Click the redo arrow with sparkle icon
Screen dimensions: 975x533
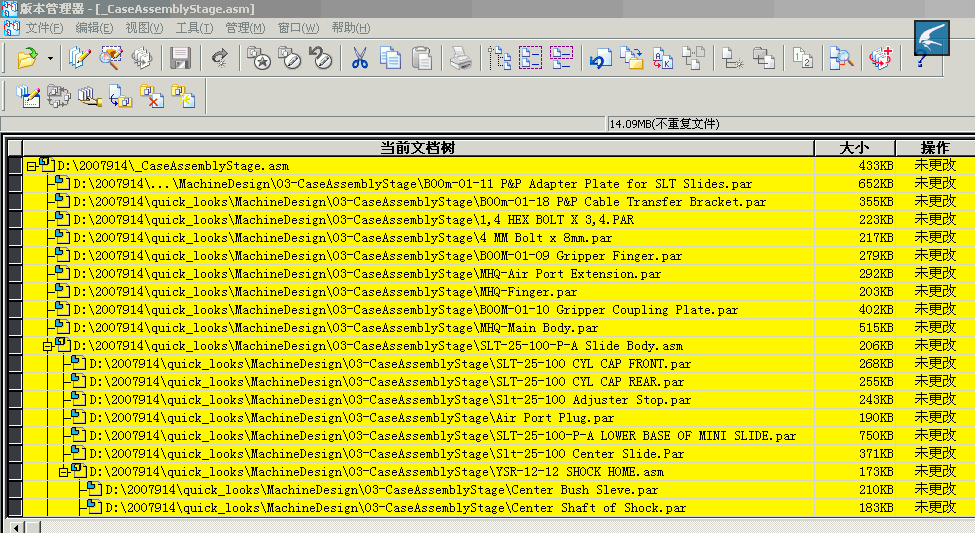(x=219, y=58)
